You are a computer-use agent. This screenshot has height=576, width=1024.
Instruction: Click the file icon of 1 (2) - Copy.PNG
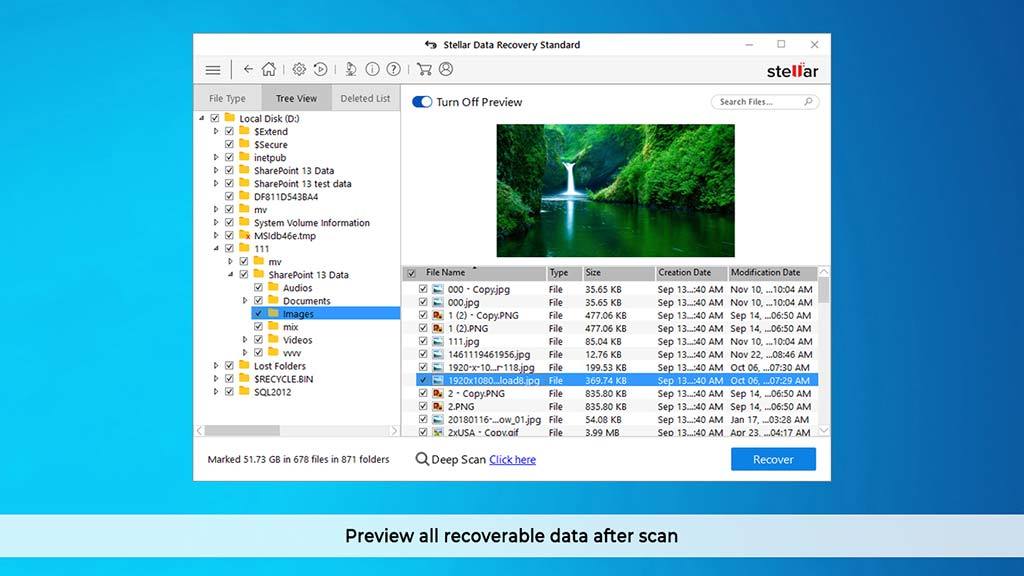[x=438, y=315]
